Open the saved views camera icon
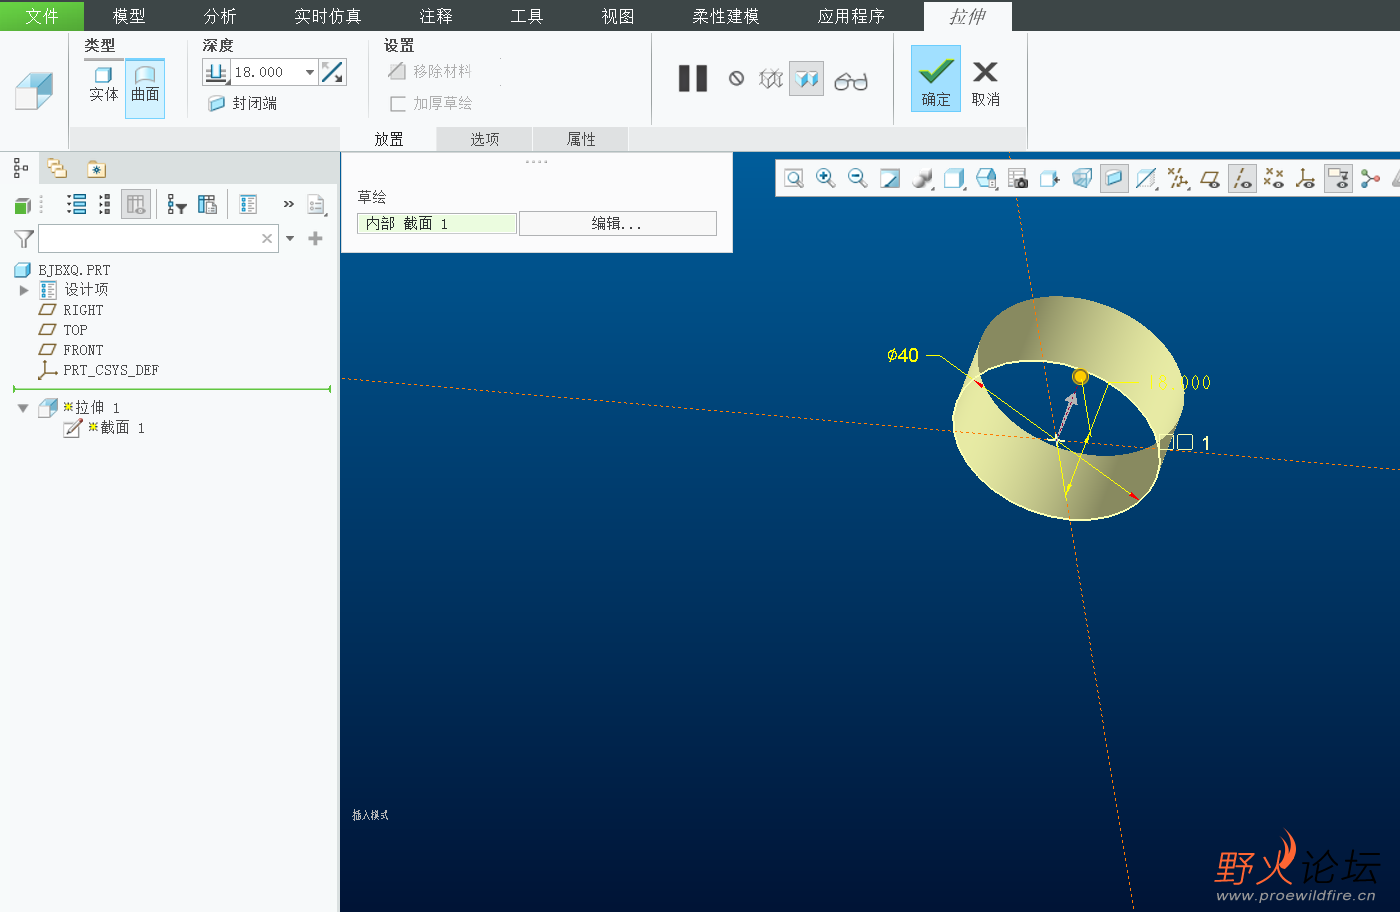Screen dimensions: 1400x912 [x=1018, y=178]
